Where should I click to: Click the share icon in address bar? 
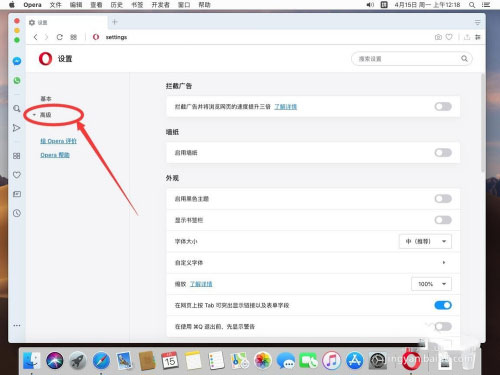click(x=467, y=37)
